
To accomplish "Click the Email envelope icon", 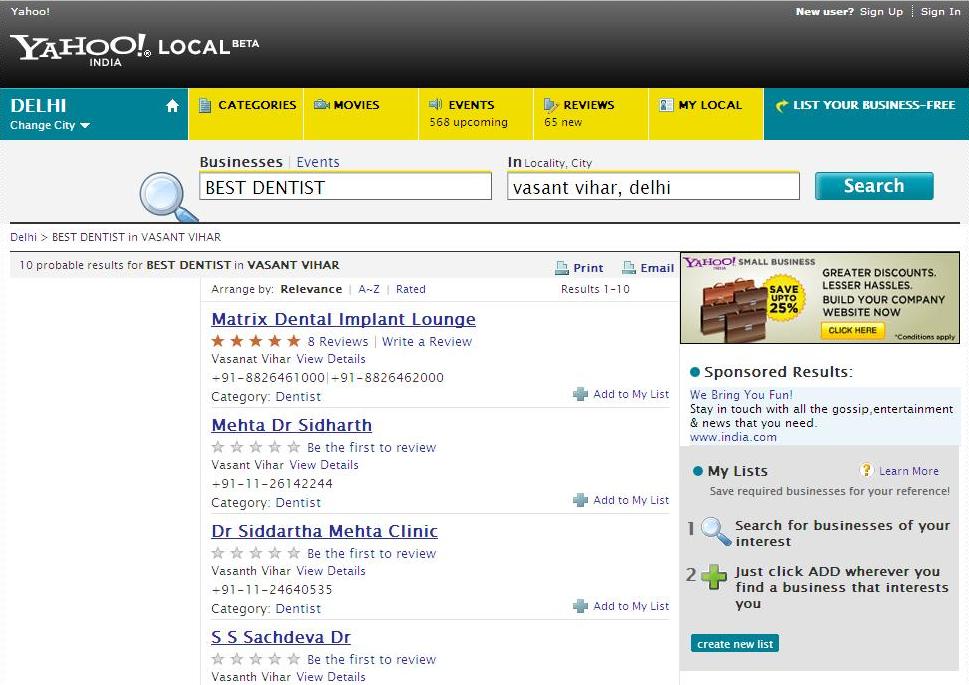I will [629, 268].
